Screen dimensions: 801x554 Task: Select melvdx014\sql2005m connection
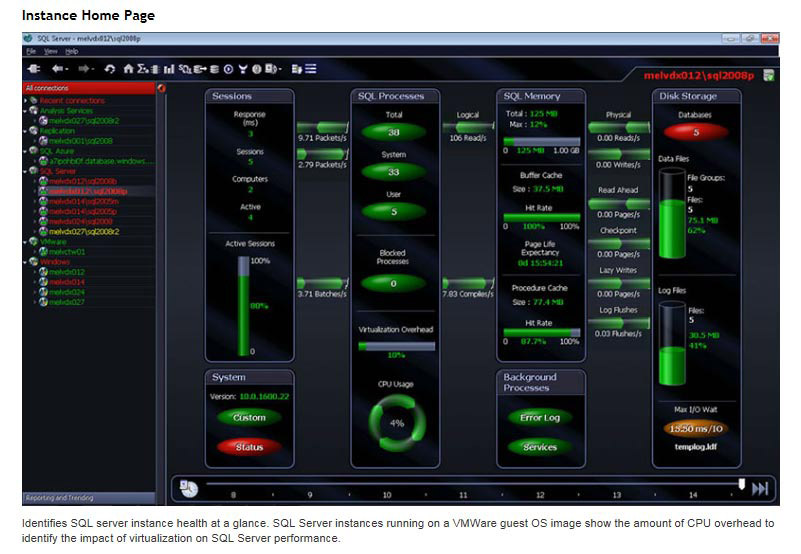[x=84, y=201]
